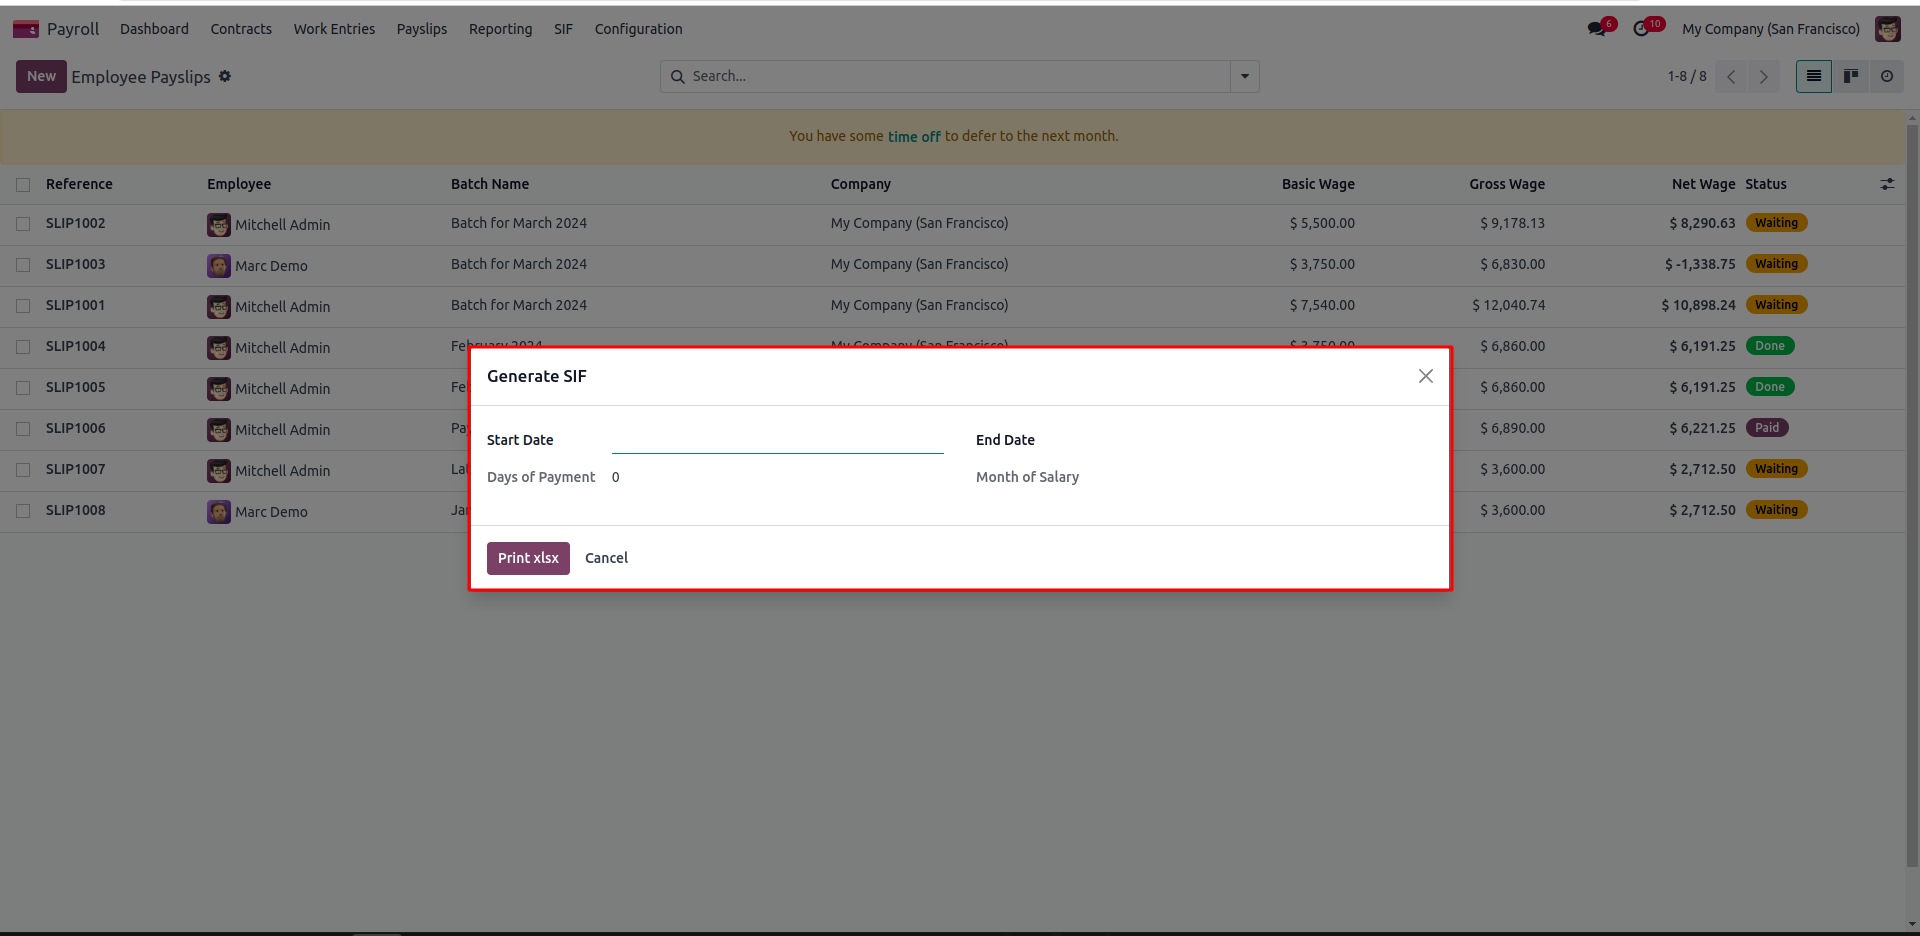Switch to activity view icon
The width and height of the screenshot is (1920, 936).
1886,76
